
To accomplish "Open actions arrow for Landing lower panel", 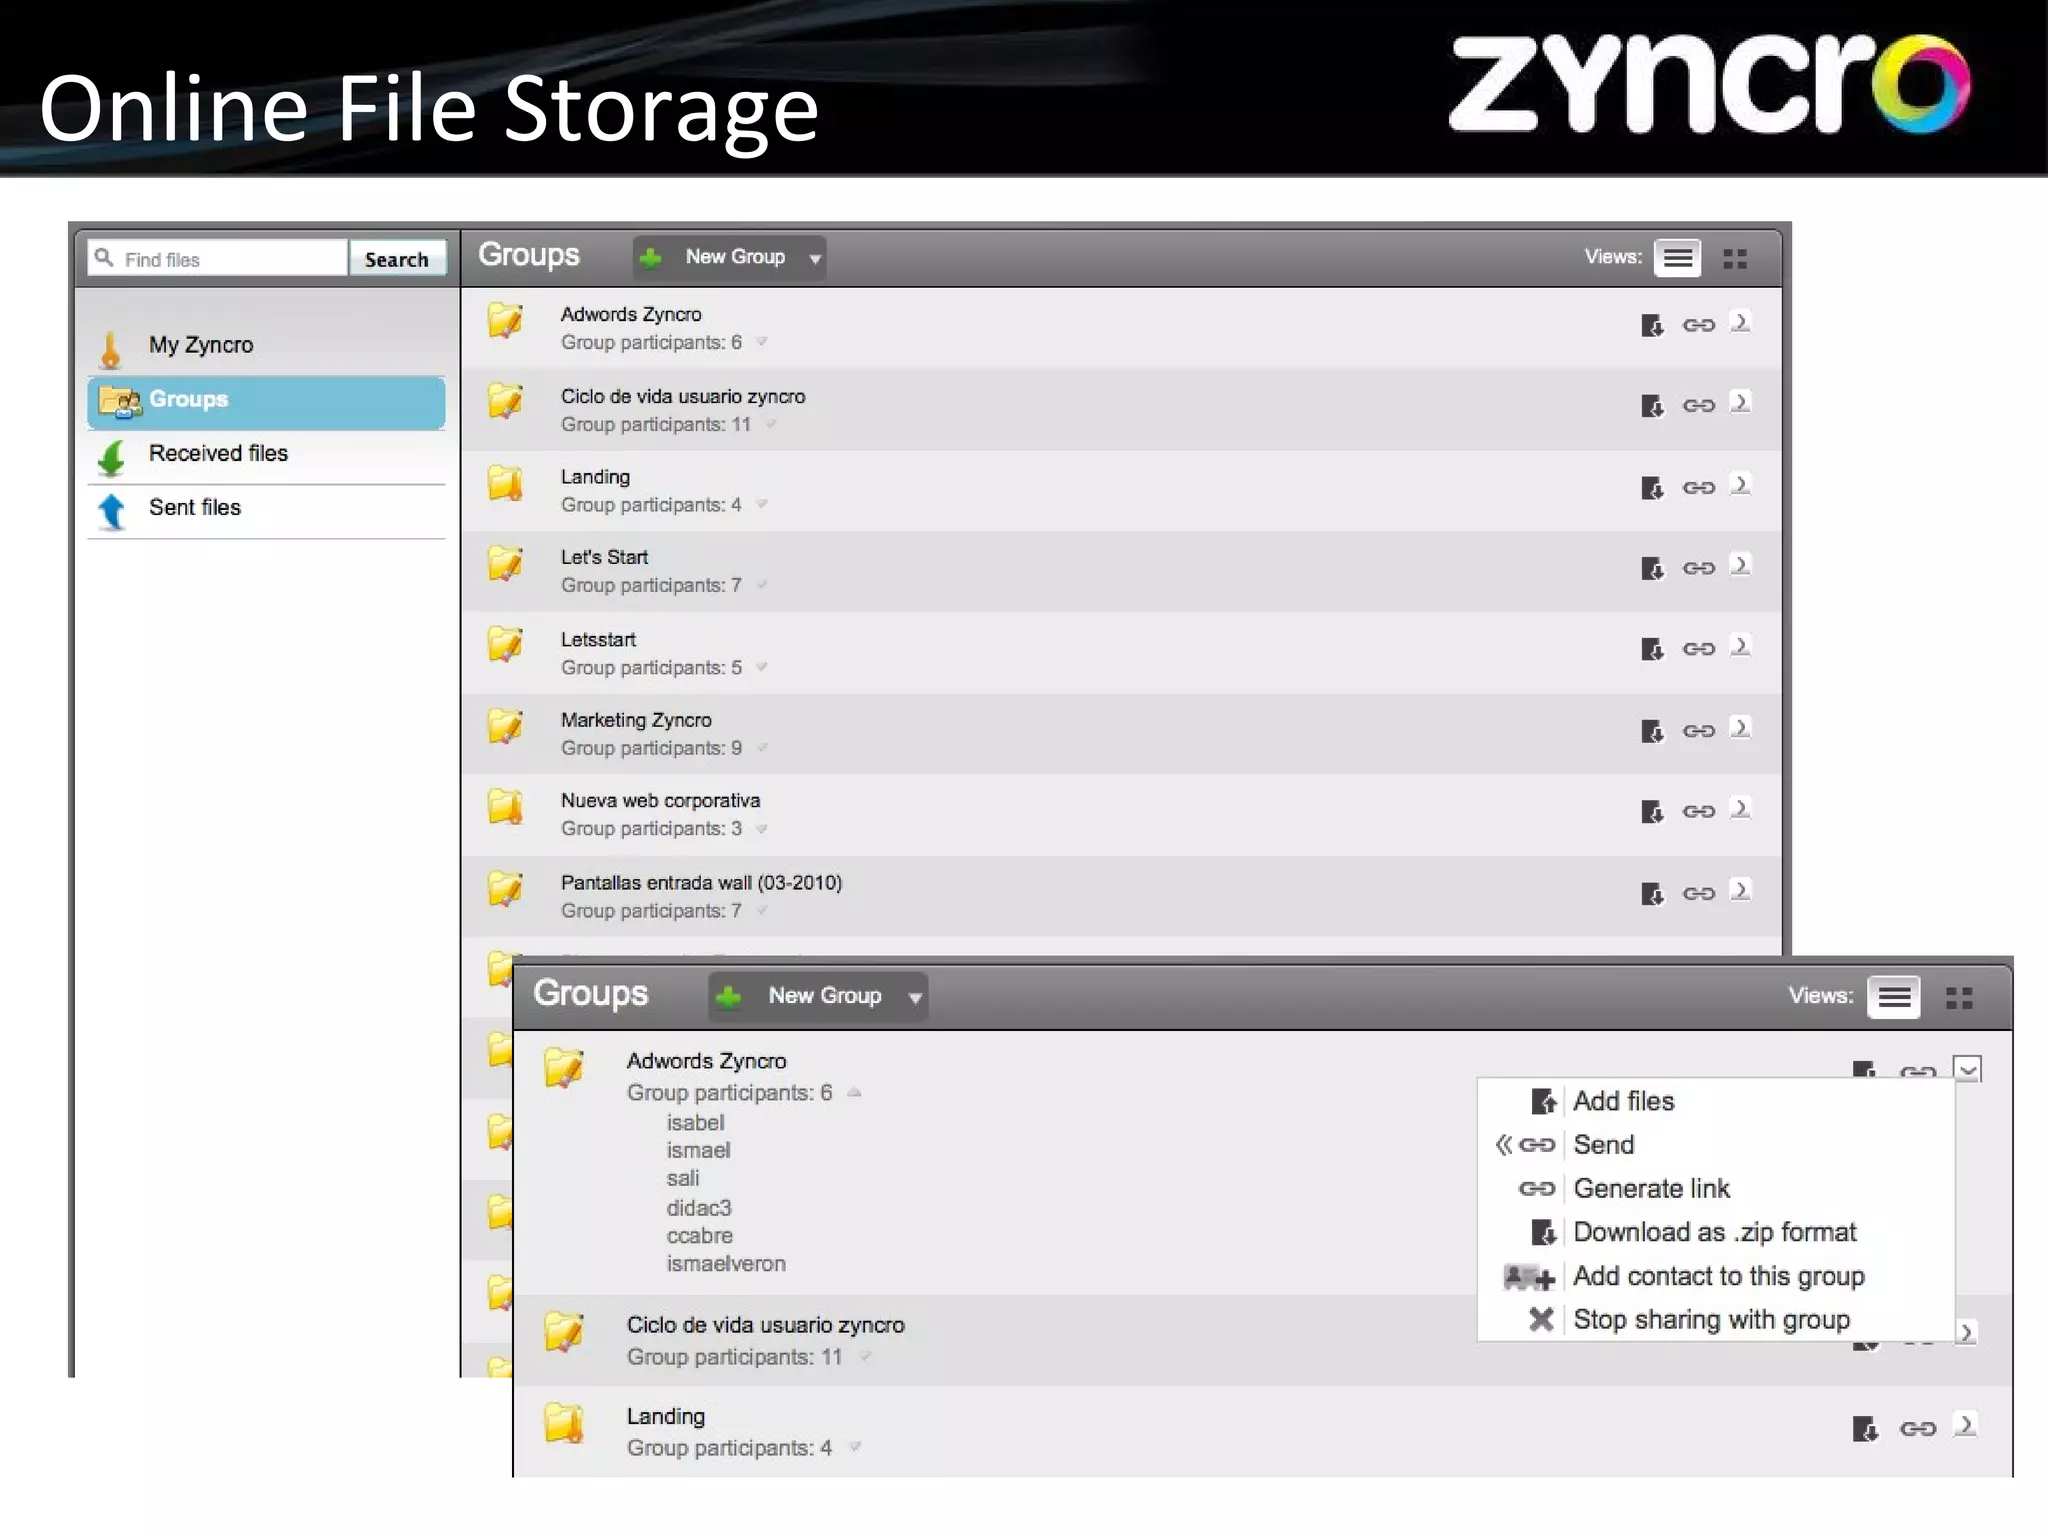I will (1967, 1424).
